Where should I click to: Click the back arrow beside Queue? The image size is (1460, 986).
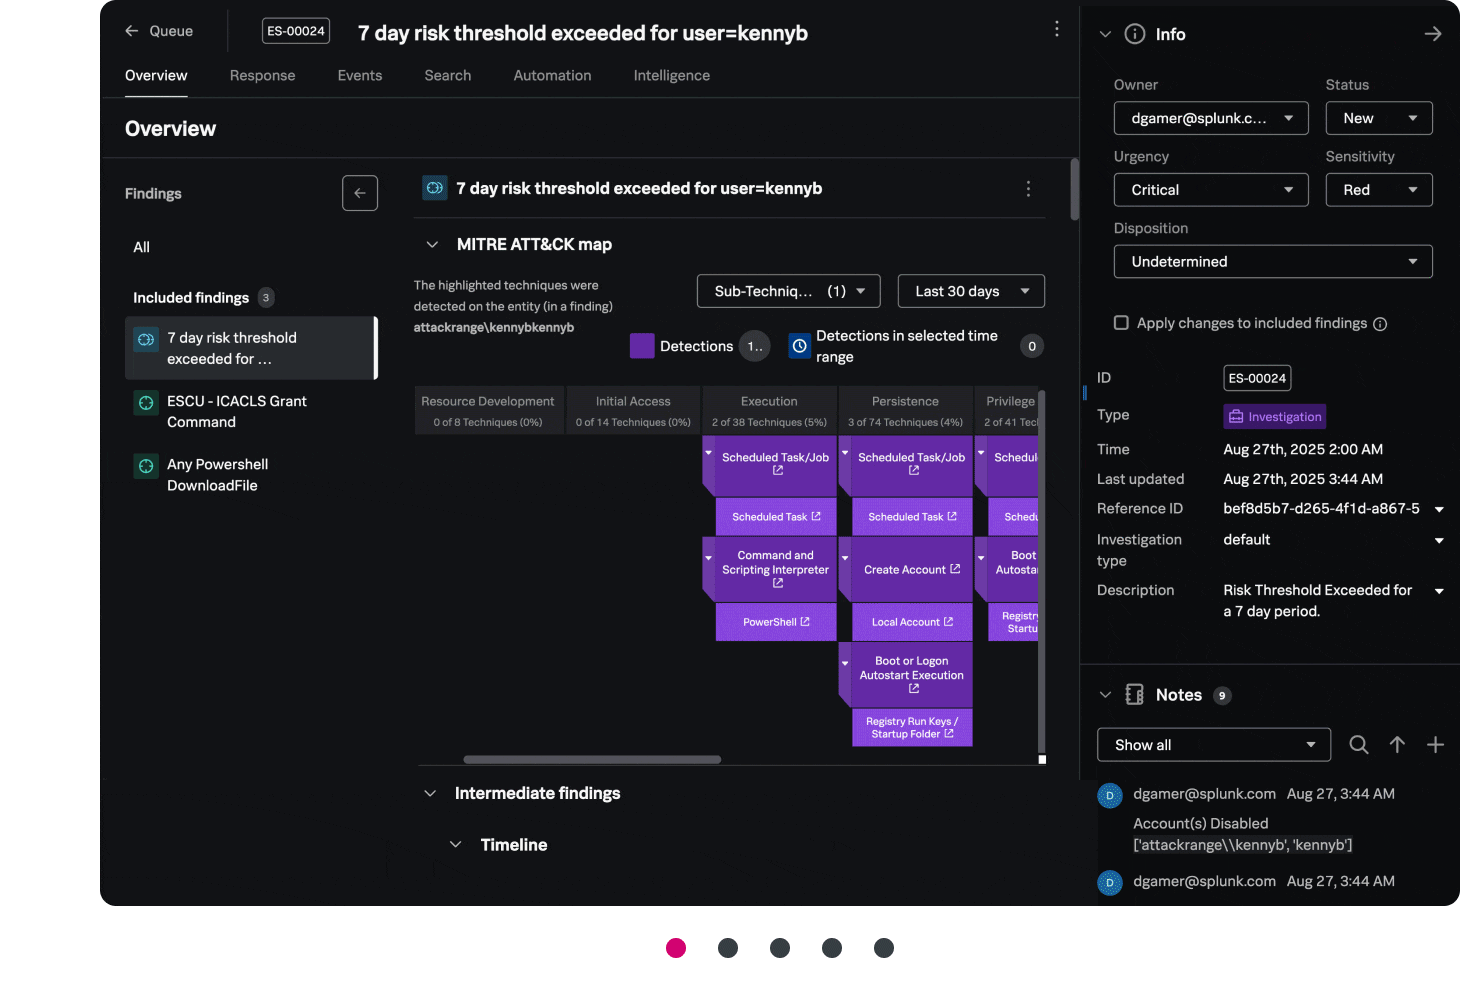131,31
